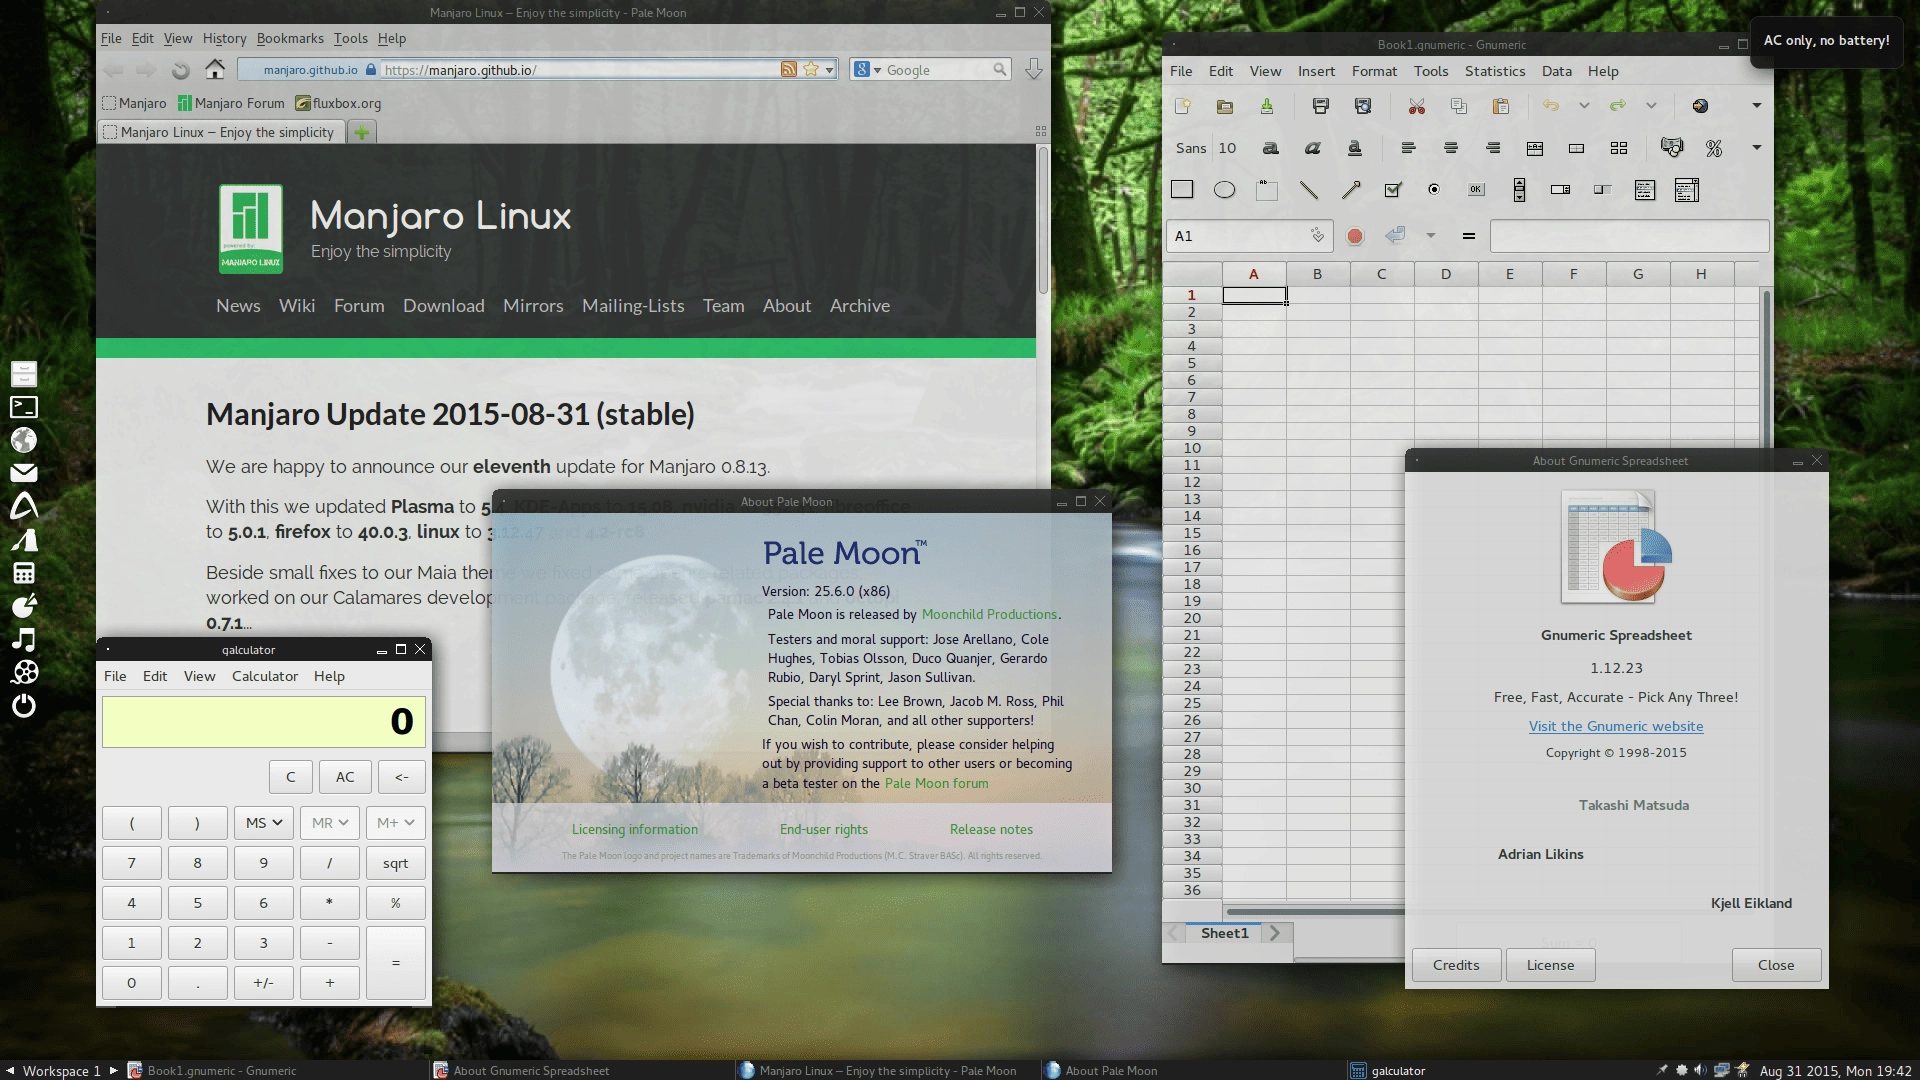Open the Pale Moon Release notes link
Screen dimensions: 1920x1080
[991, 829]
